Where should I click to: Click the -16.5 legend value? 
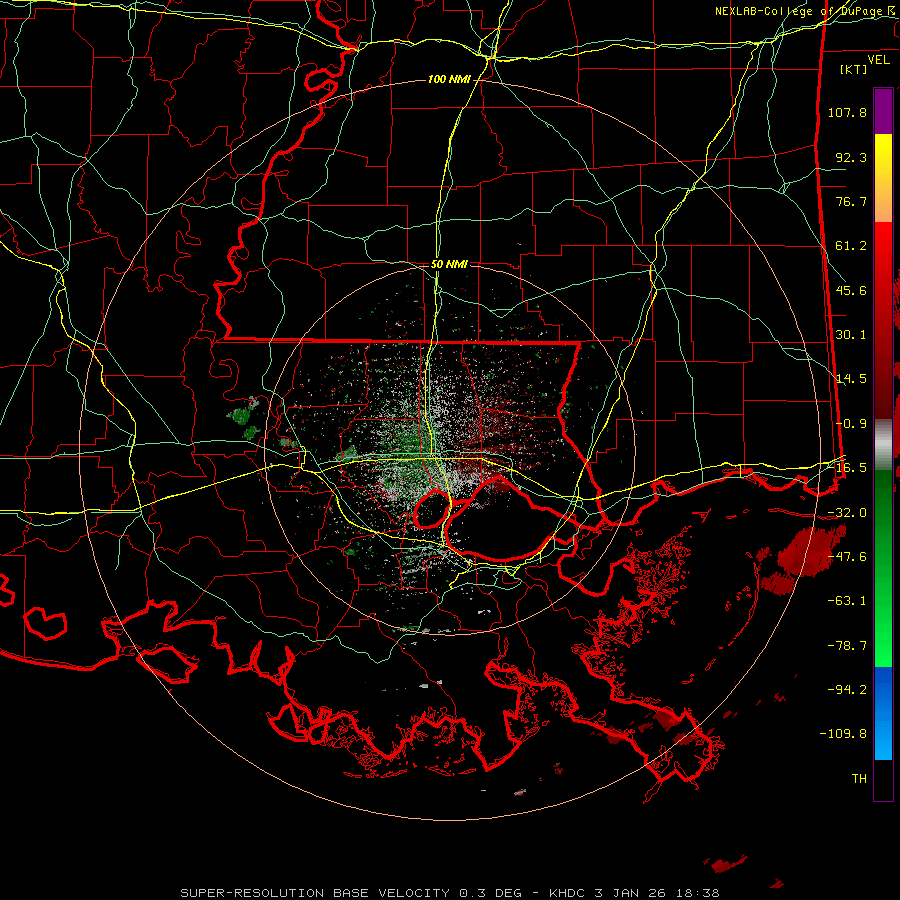tap(847, 468)
